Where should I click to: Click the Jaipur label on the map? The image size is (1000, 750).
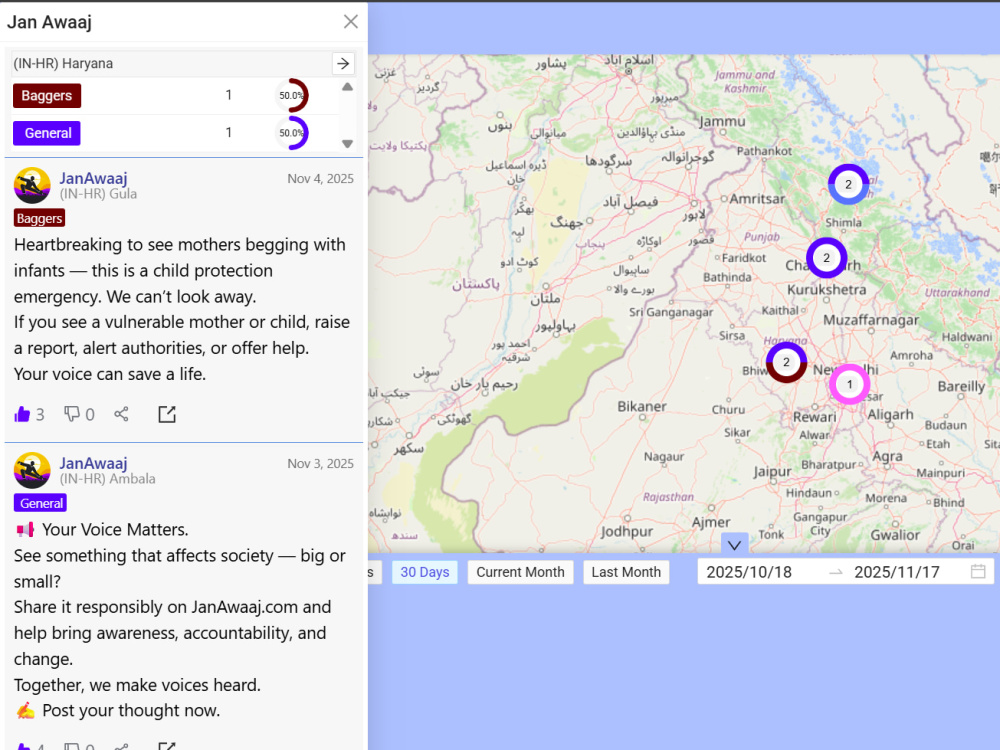point(772,472)
